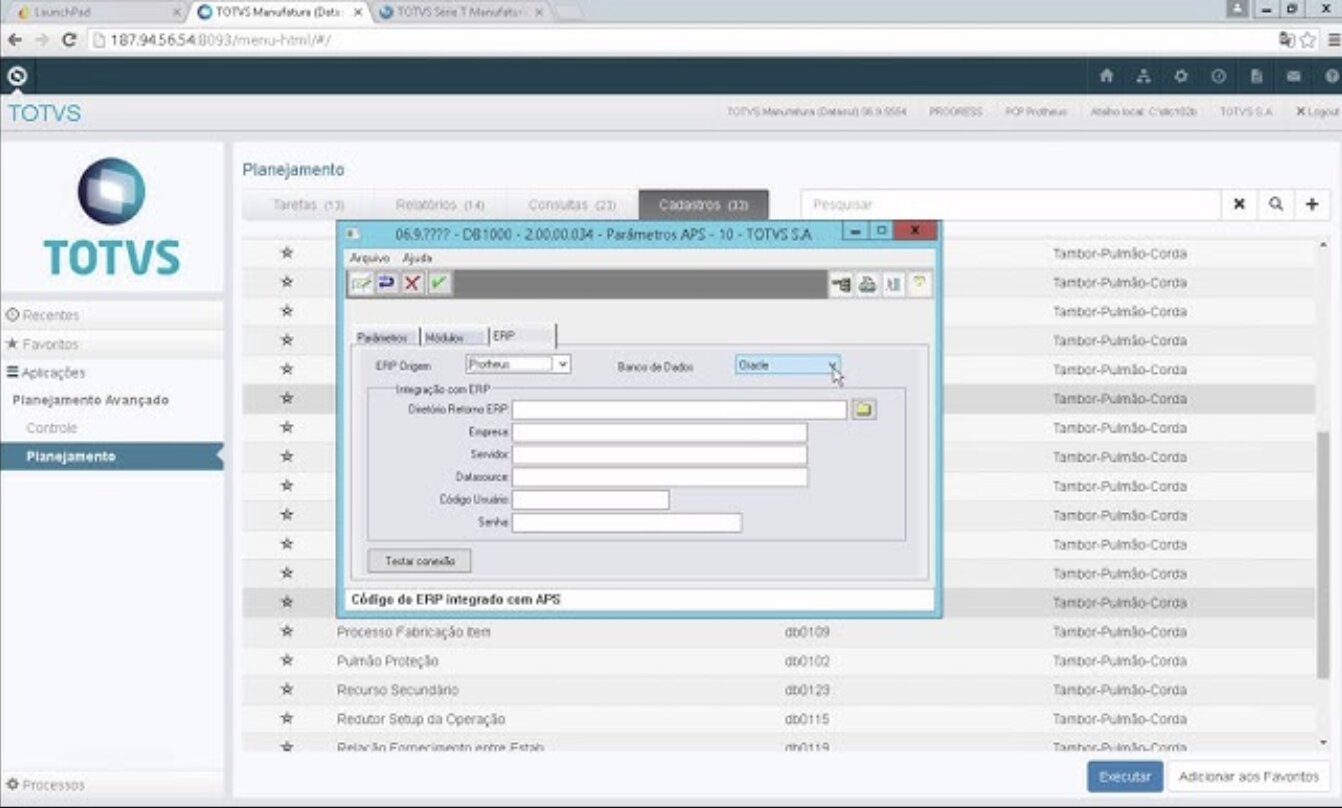Viewport: 1342px width, 808px height.
Task: Click the red X cancel icon in dialog toolbar
Action: (x=412, y=284)
